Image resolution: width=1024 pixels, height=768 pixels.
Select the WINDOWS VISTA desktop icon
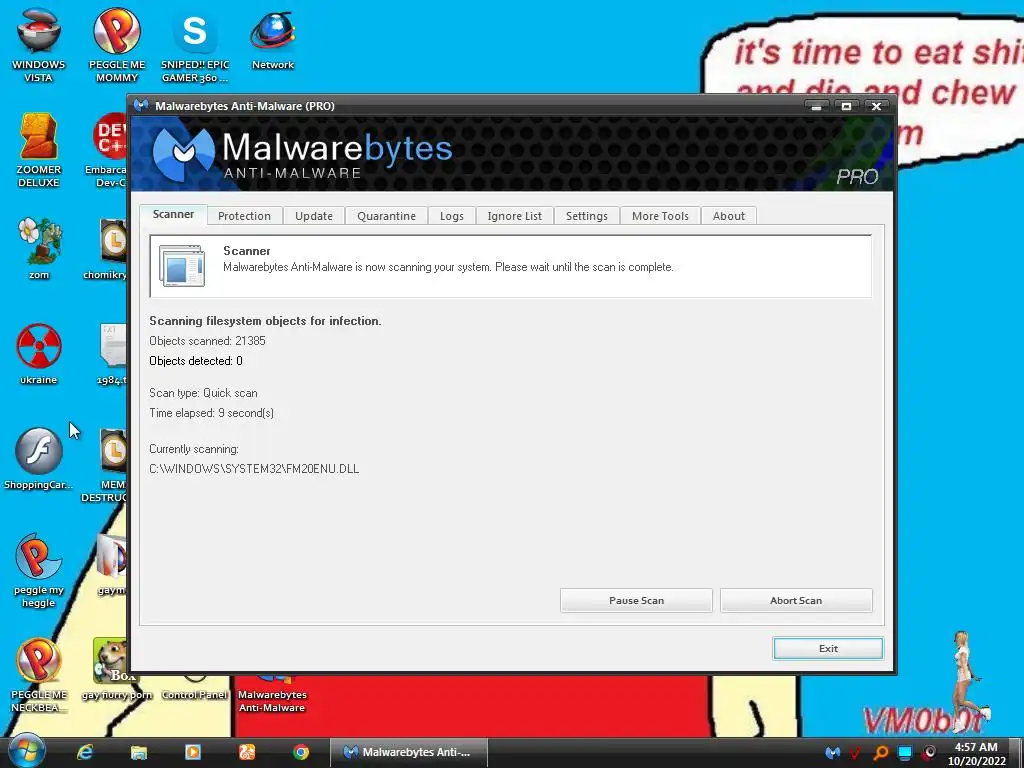(39, 44)
